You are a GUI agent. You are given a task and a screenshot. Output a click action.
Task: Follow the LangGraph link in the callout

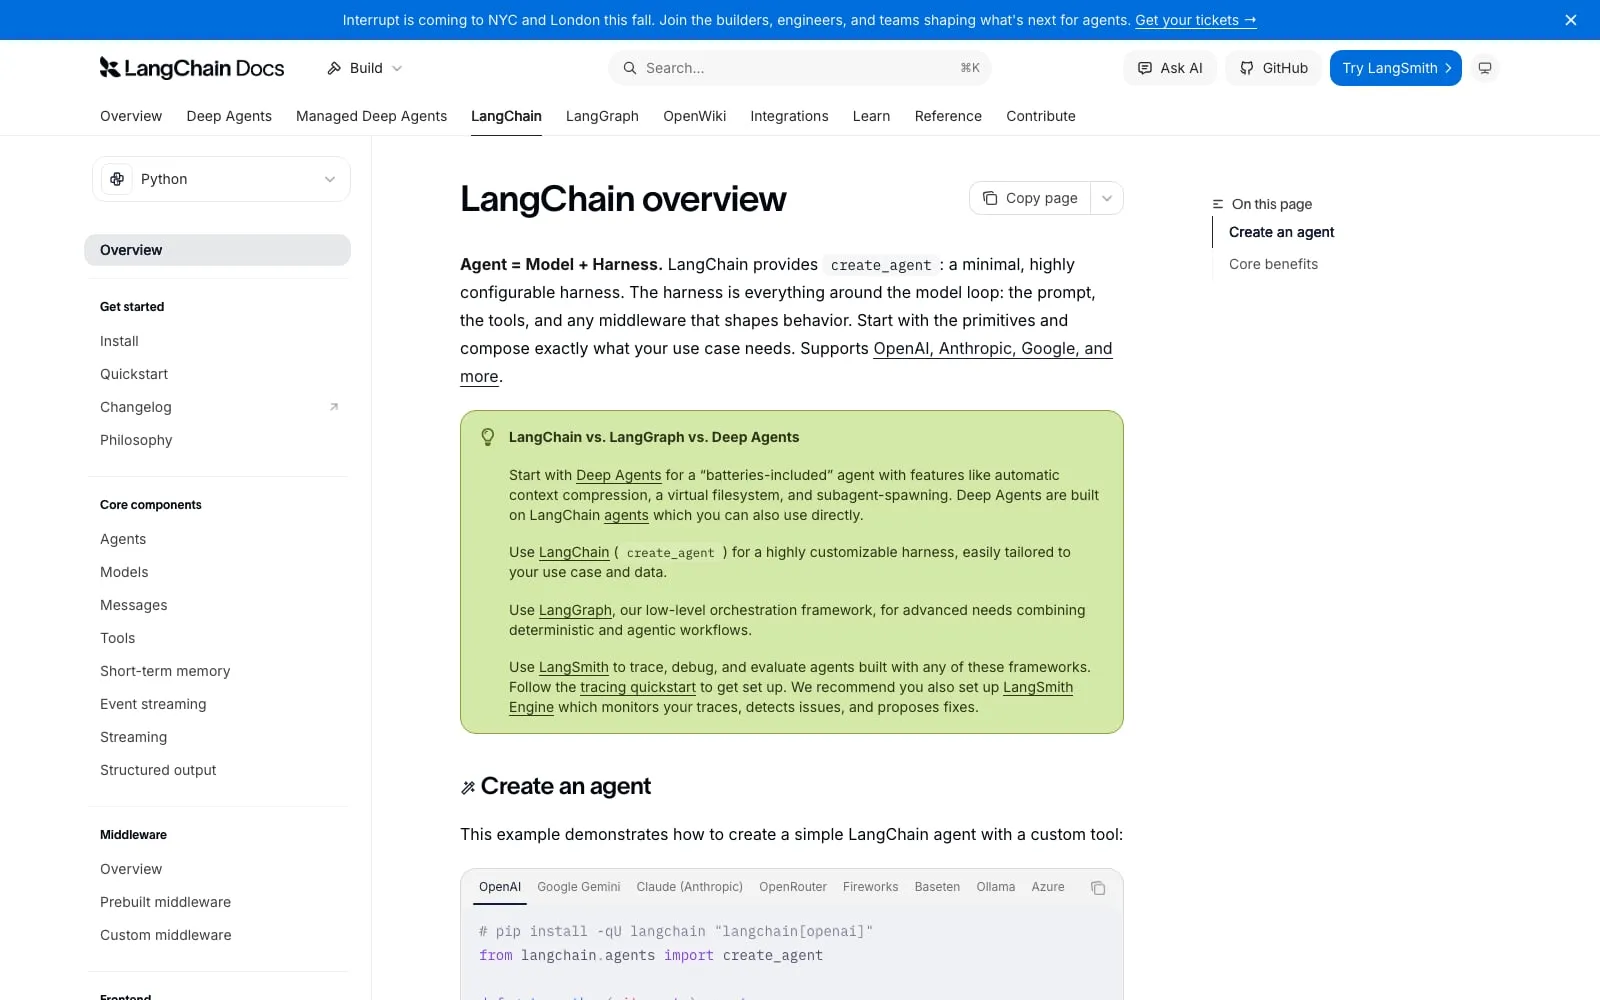coord(575,610)
